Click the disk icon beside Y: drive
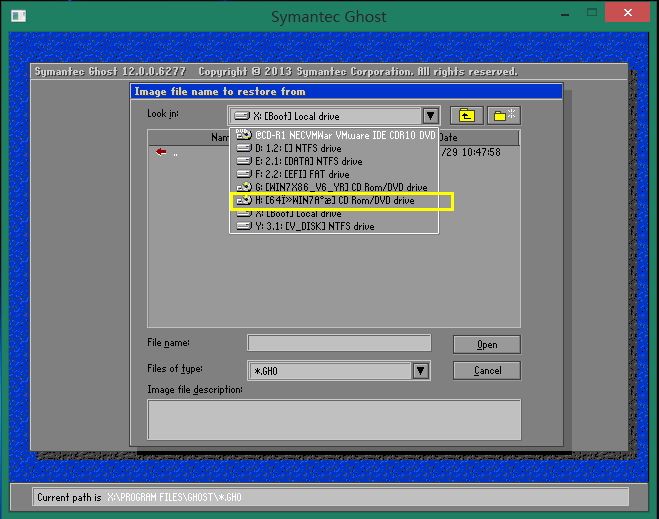This screenshot has height=519, width=659. [x=244, y=226]
